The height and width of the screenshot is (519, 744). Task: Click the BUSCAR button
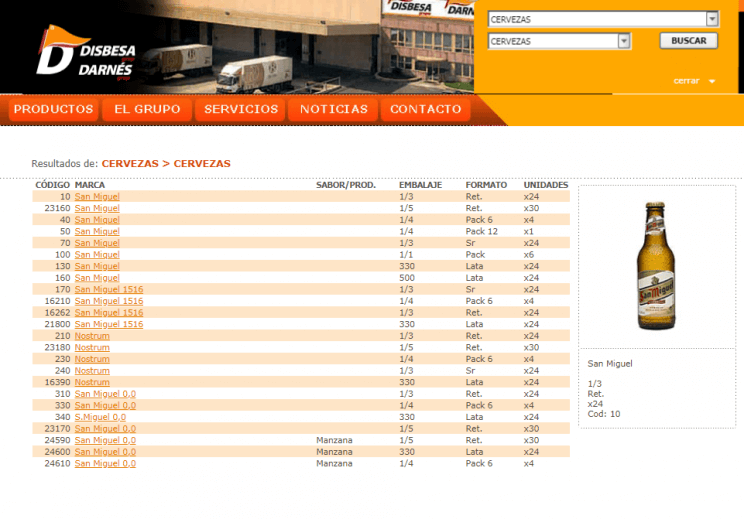(688, 41)
